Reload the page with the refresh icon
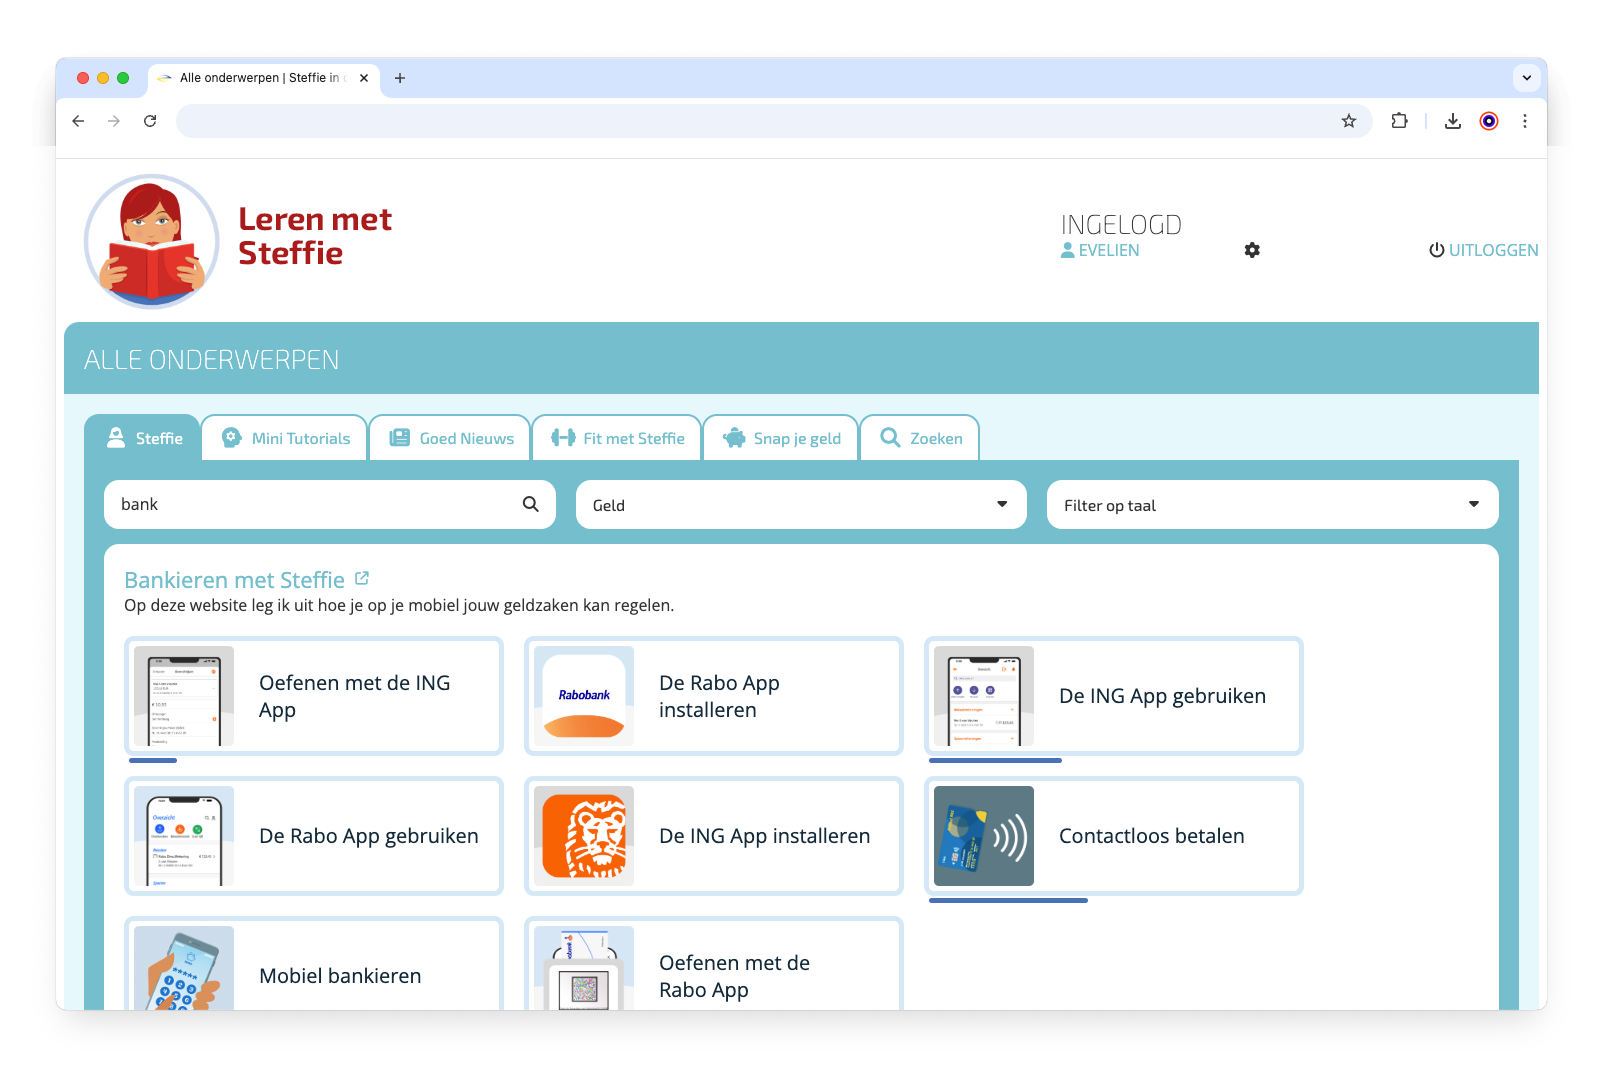This screenshot has height=1084, width=1603. (x=150, y=121)
